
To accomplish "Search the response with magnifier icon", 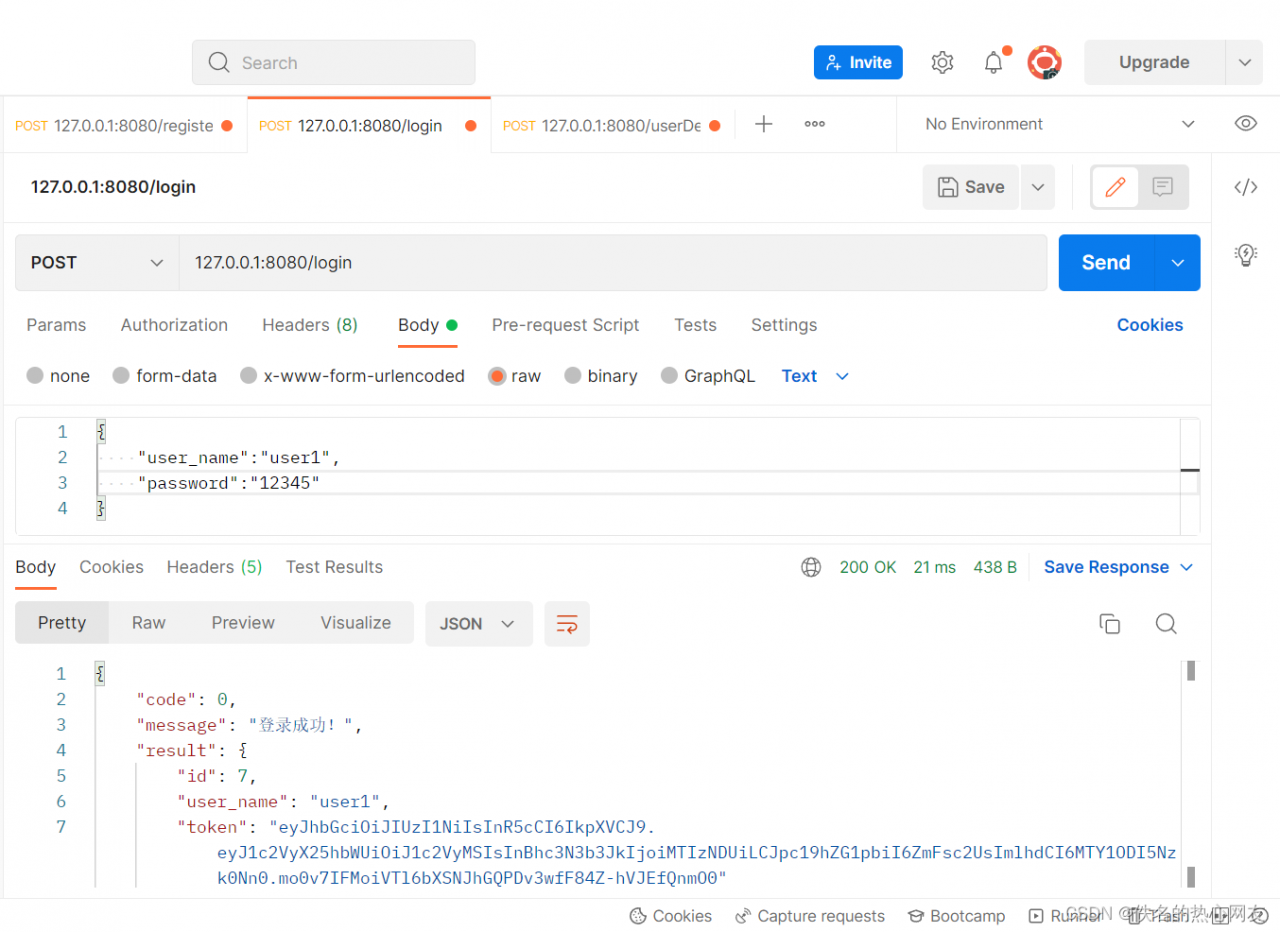I will (x=1165, y=624).
